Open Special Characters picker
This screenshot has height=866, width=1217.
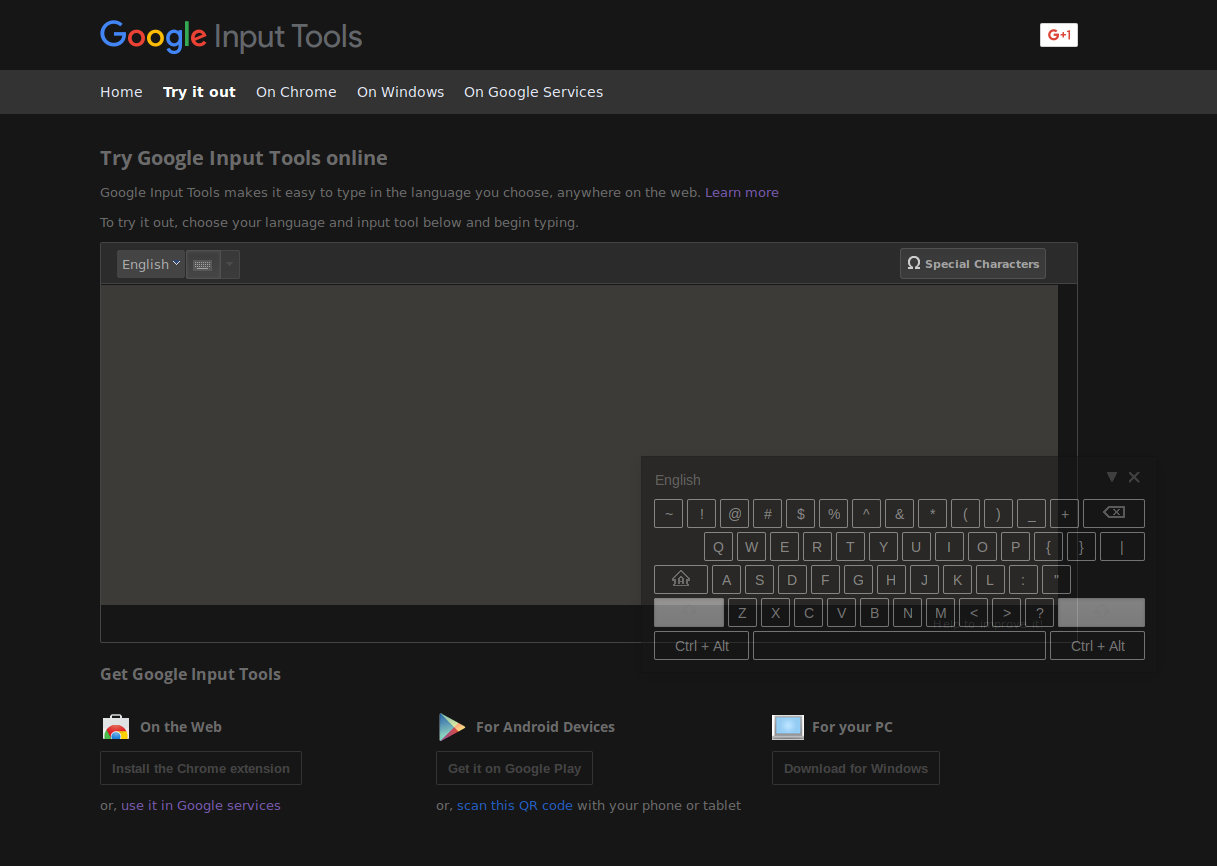[973, 263]
